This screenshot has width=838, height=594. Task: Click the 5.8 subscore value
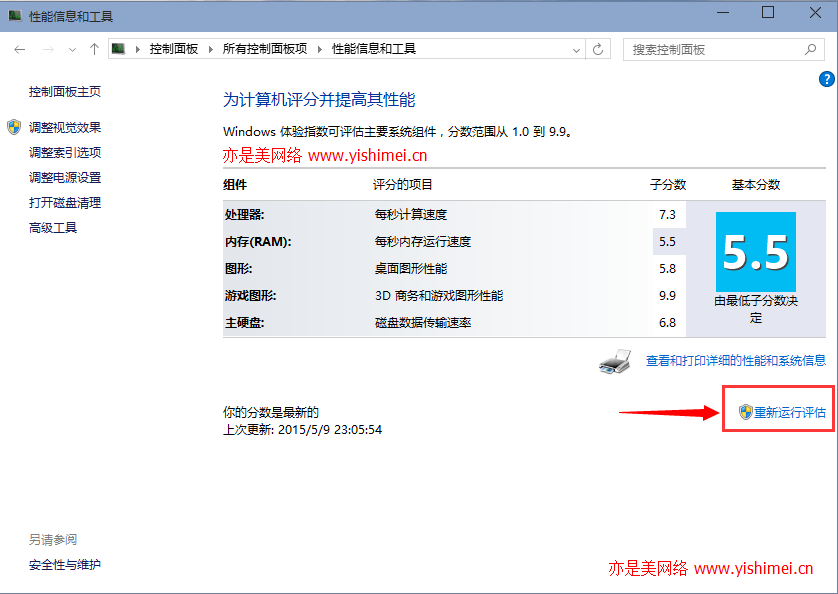[667, 269]
